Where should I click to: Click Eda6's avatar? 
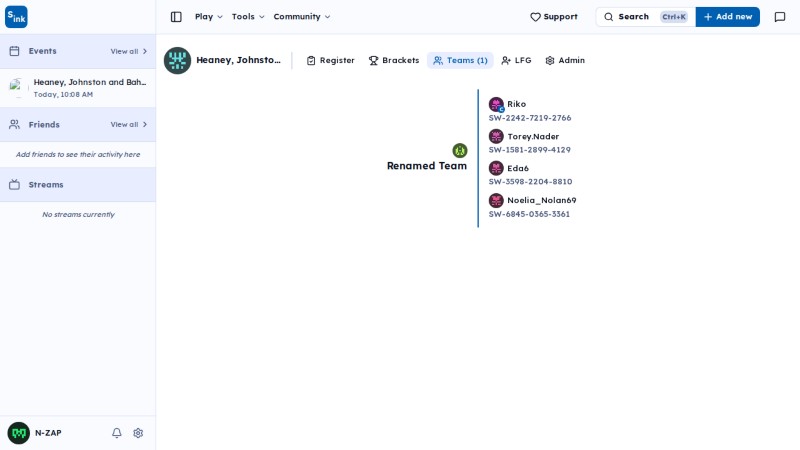pos(496,168)
